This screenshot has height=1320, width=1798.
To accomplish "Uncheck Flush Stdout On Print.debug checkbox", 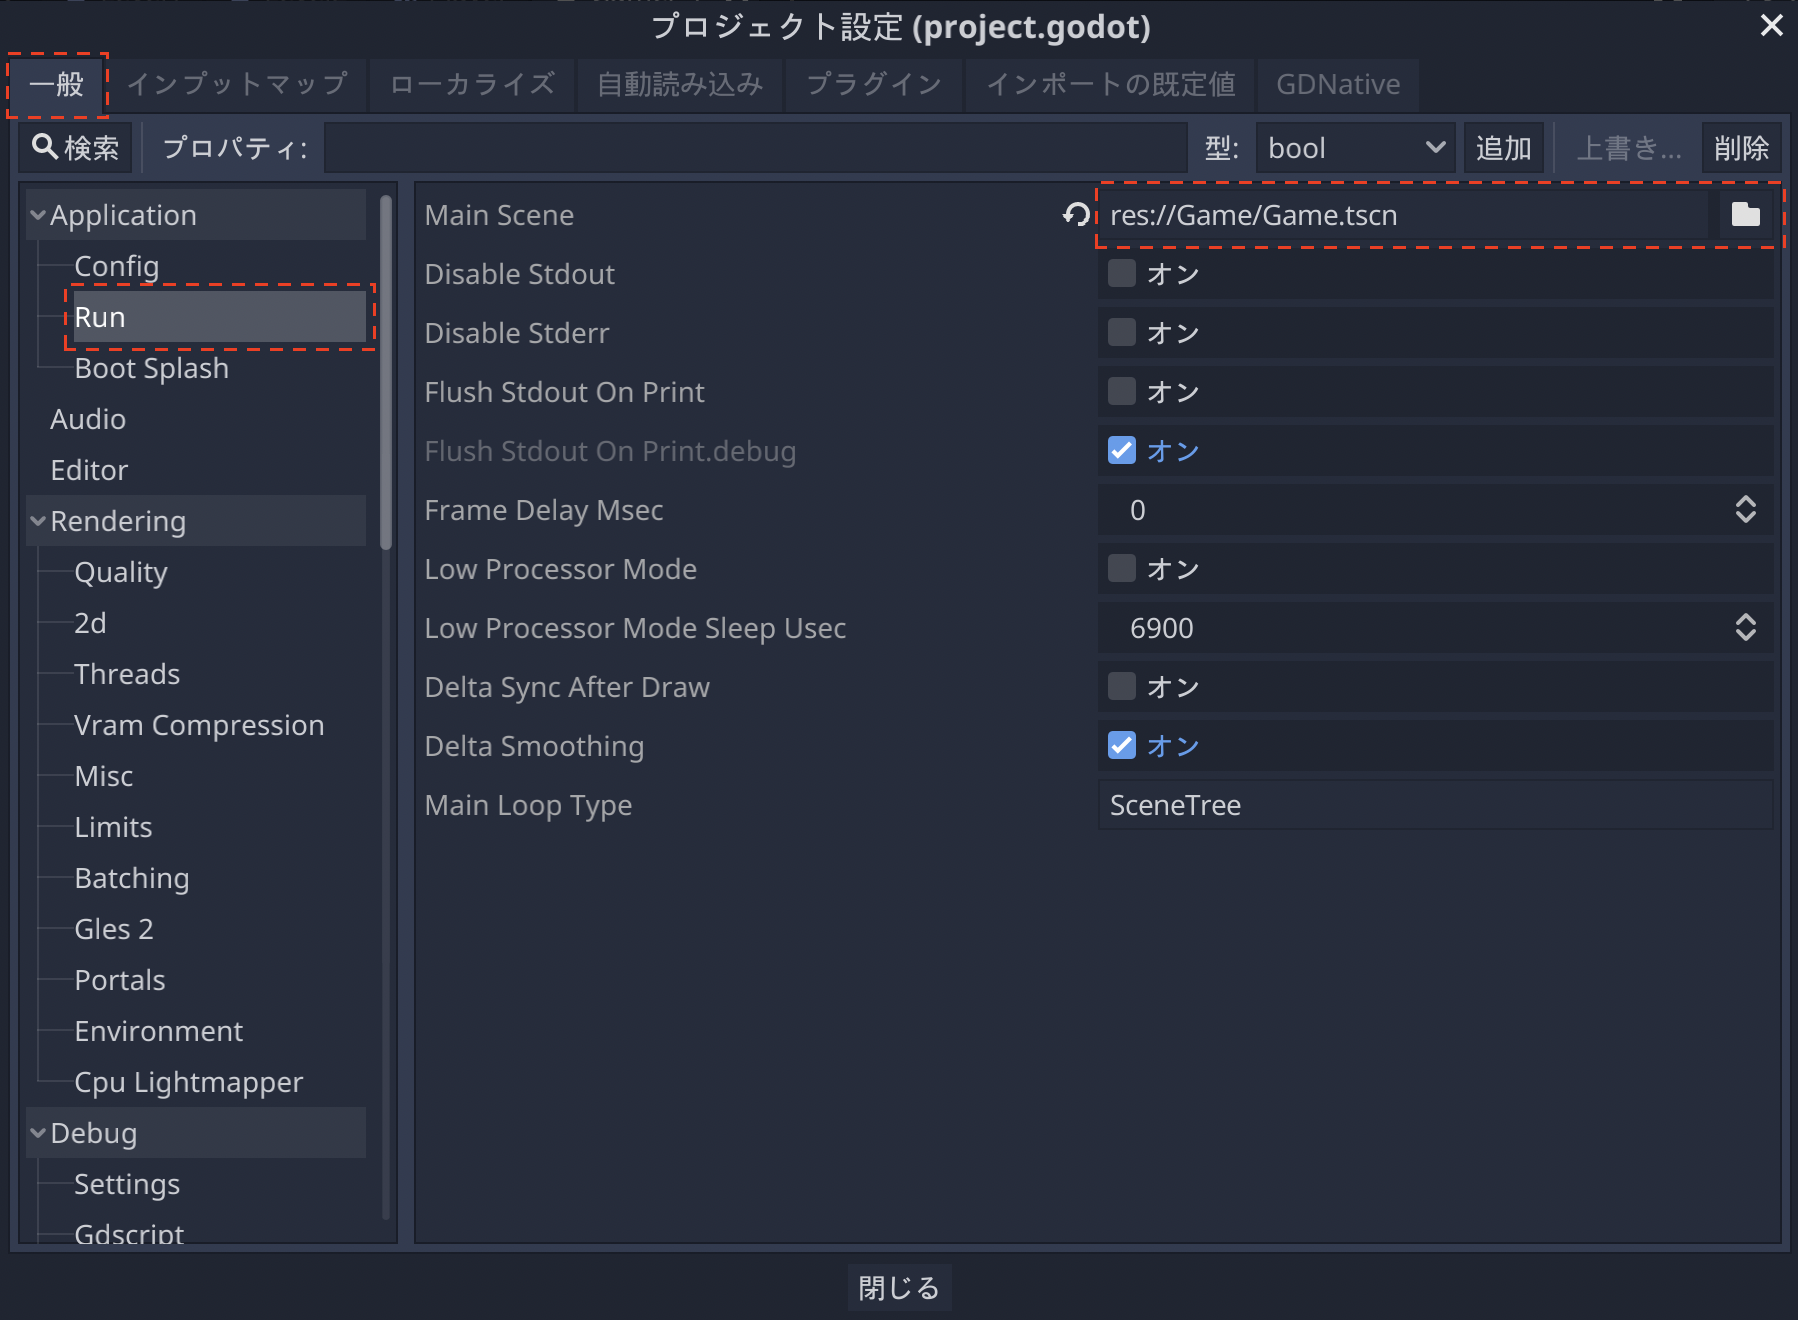I will click(1122, 450).
